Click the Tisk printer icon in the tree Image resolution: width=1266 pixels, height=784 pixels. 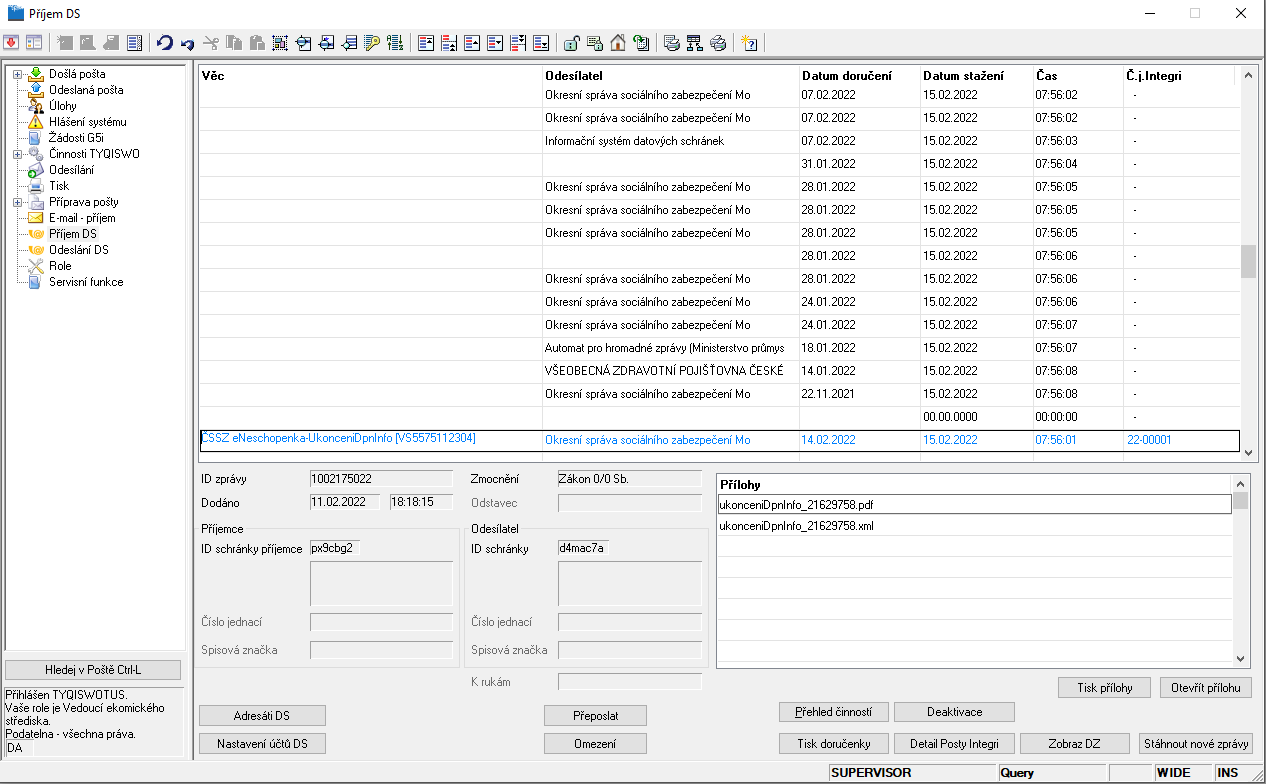[36, 186]
